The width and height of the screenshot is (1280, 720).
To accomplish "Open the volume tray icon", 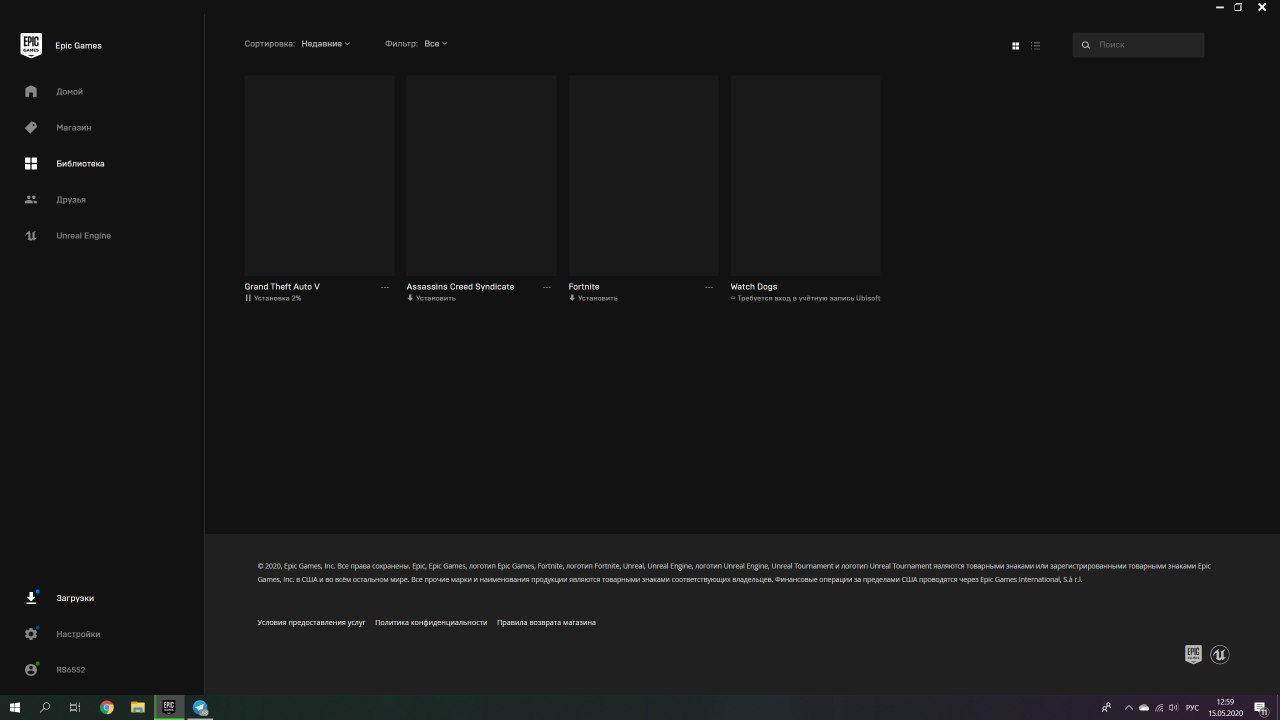I will [x=1173, y=708].
